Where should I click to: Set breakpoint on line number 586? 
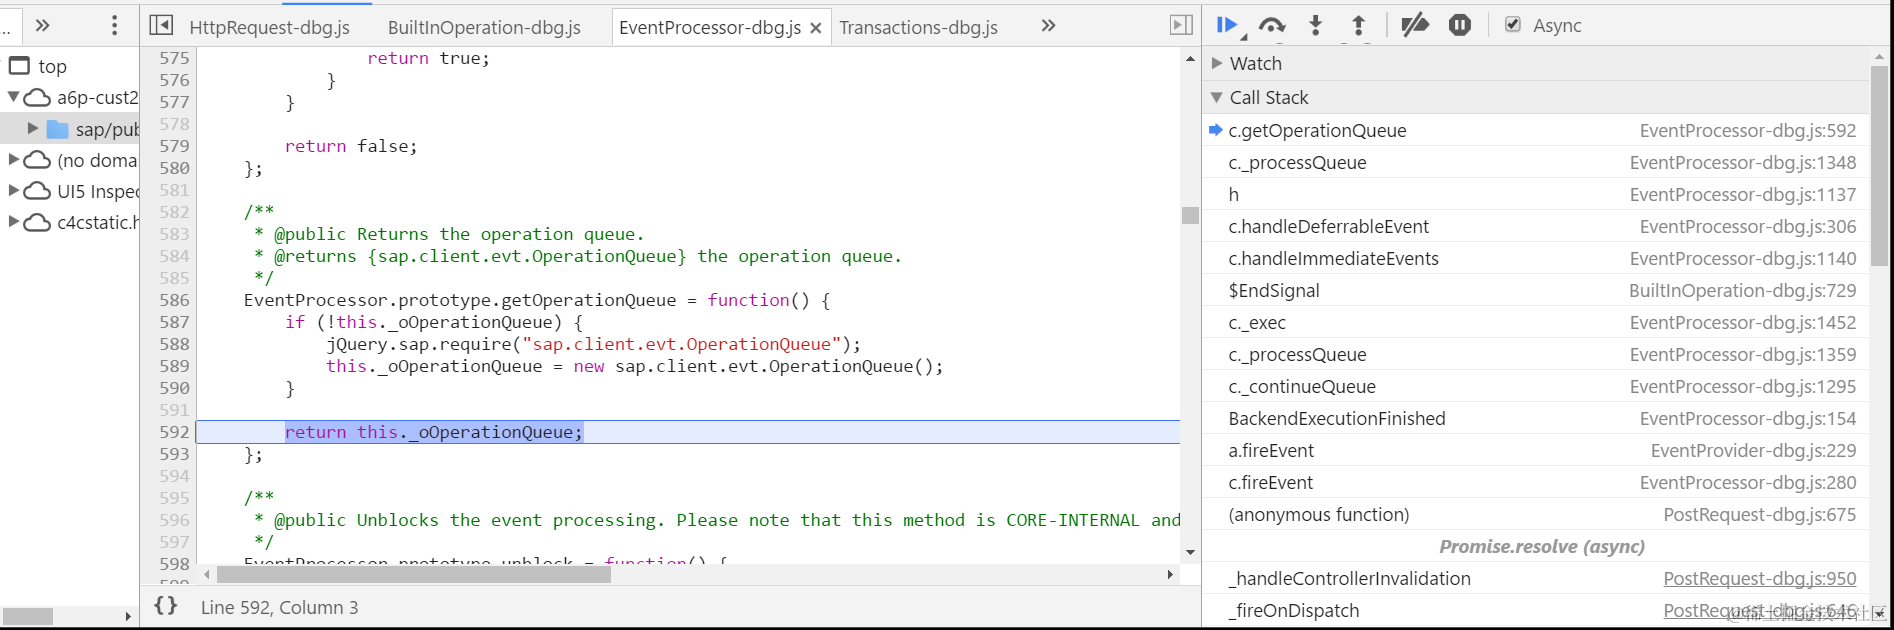[x=174, y=300]
